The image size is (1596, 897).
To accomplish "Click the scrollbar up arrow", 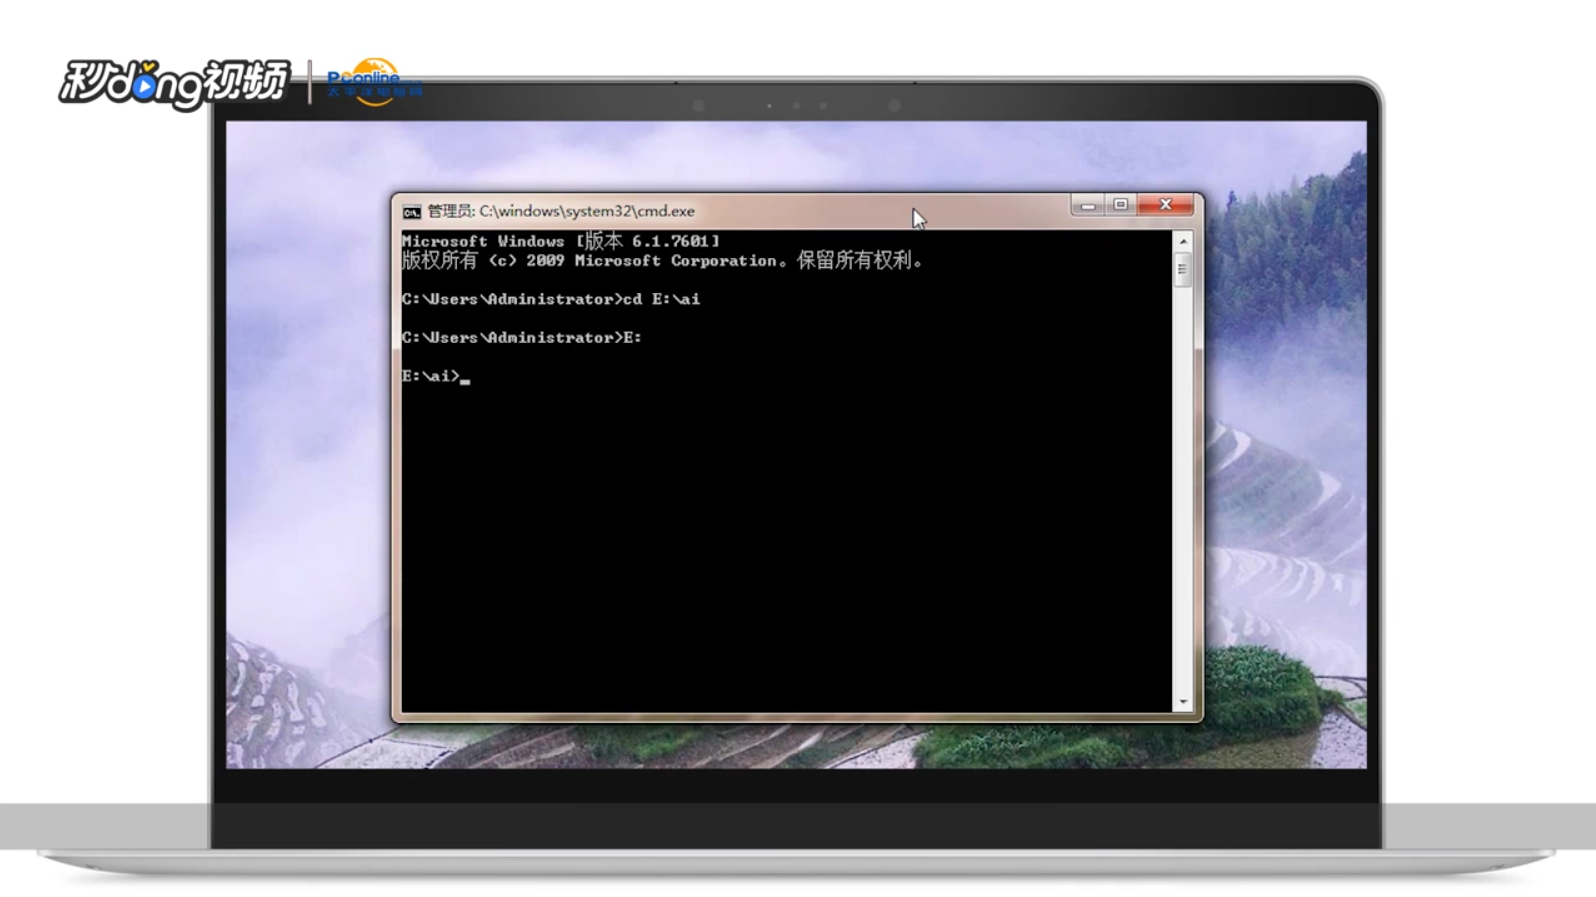I will (1183, 242).
